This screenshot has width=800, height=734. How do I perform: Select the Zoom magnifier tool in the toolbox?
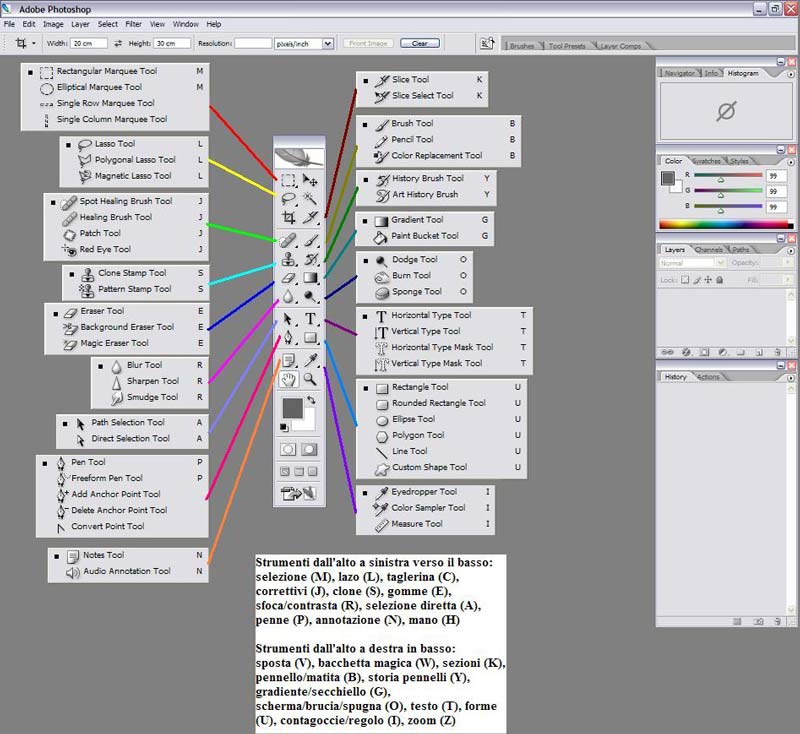[311, 379]
